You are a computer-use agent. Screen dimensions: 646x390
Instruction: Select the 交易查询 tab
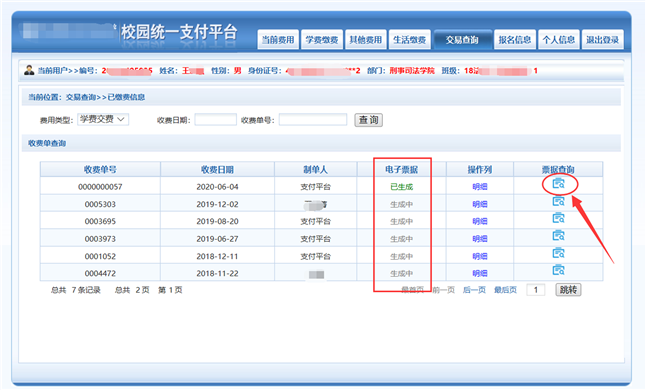(462, 40)
